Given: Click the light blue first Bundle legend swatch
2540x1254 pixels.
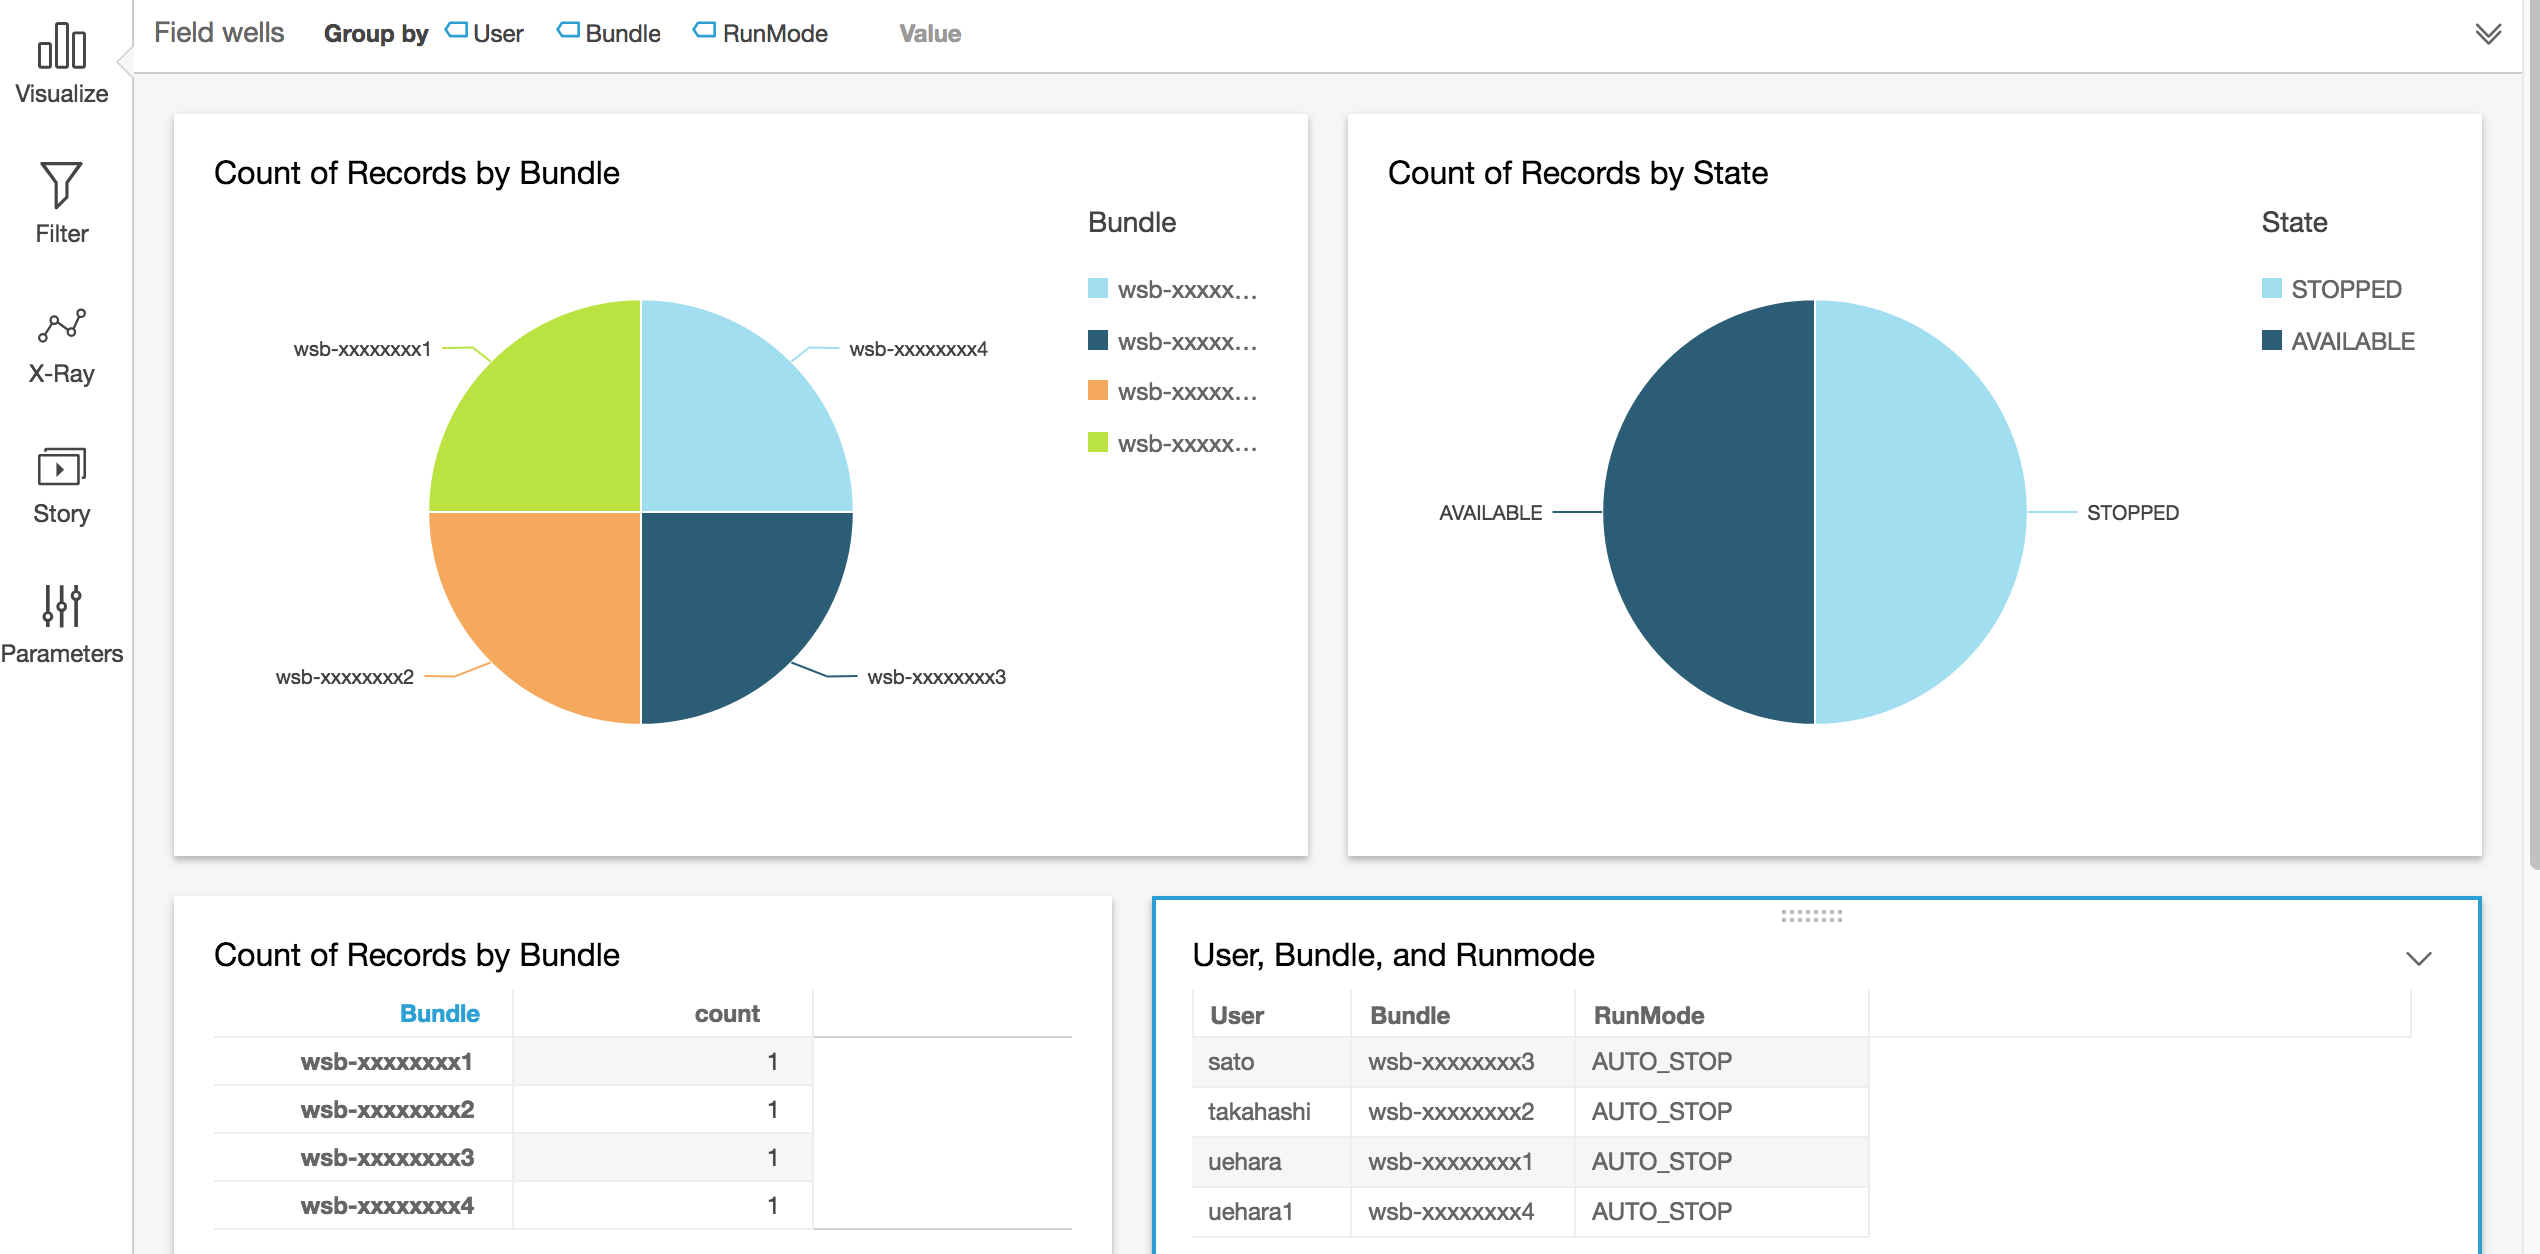Looking at the screenshot, I should tap(1098, 288).
